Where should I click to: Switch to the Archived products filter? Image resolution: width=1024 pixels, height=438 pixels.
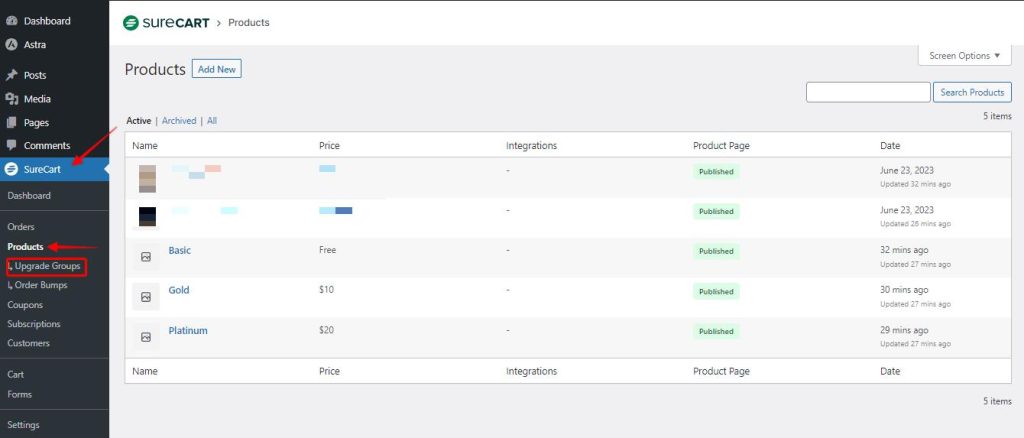[x=179, y=121]
